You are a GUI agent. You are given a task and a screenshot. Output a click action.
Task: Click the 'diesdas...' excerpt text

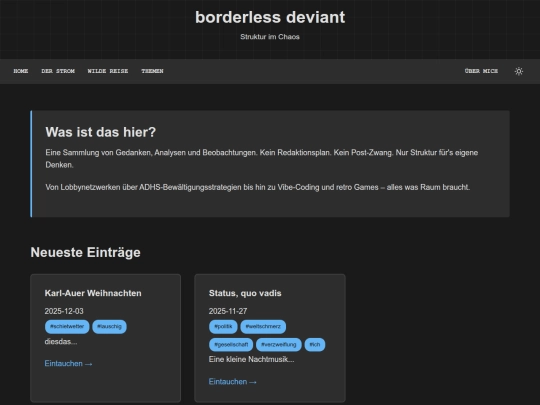pos(61,342)
